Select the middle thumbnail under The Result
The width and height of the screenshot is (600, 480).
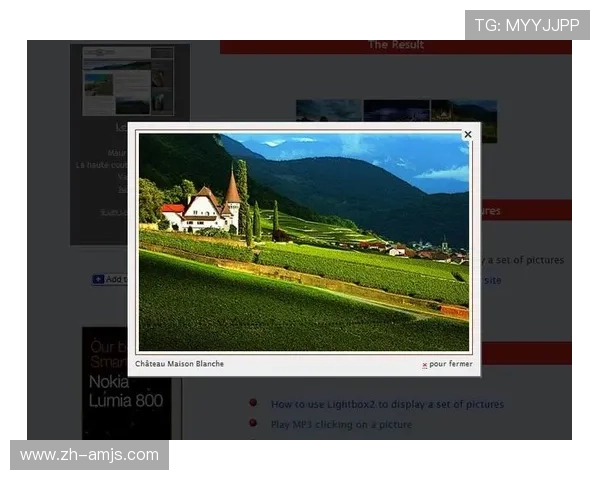tap(396, 110)
